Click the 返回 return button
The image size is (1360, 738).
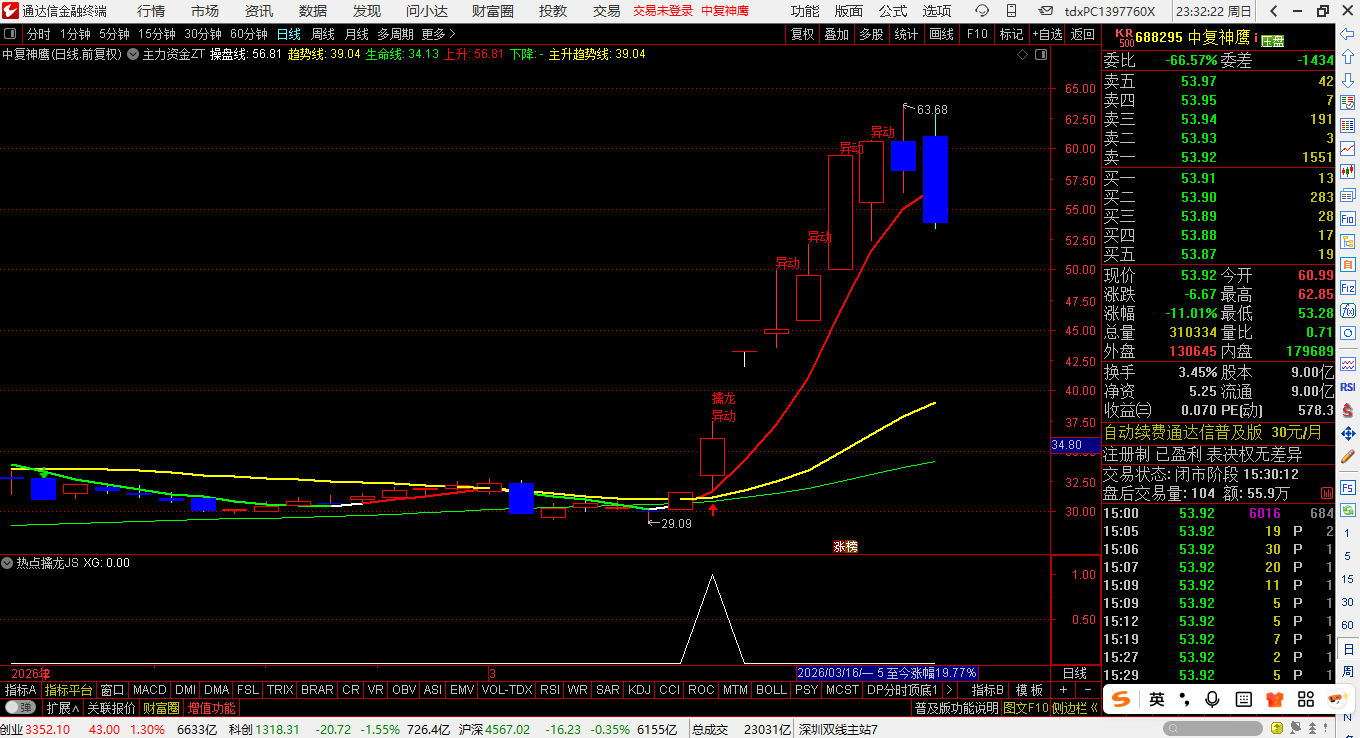[1083, 34]
